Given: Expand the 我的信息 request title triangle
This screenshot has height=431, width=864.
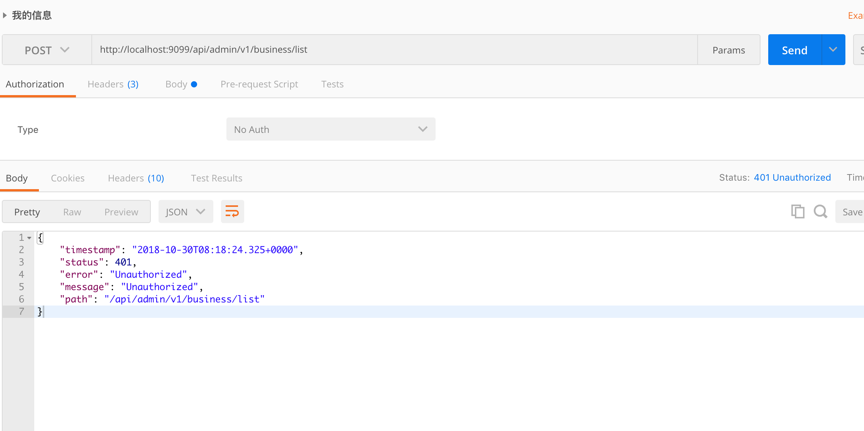Looking at the screenshot, I should (5, 15).
